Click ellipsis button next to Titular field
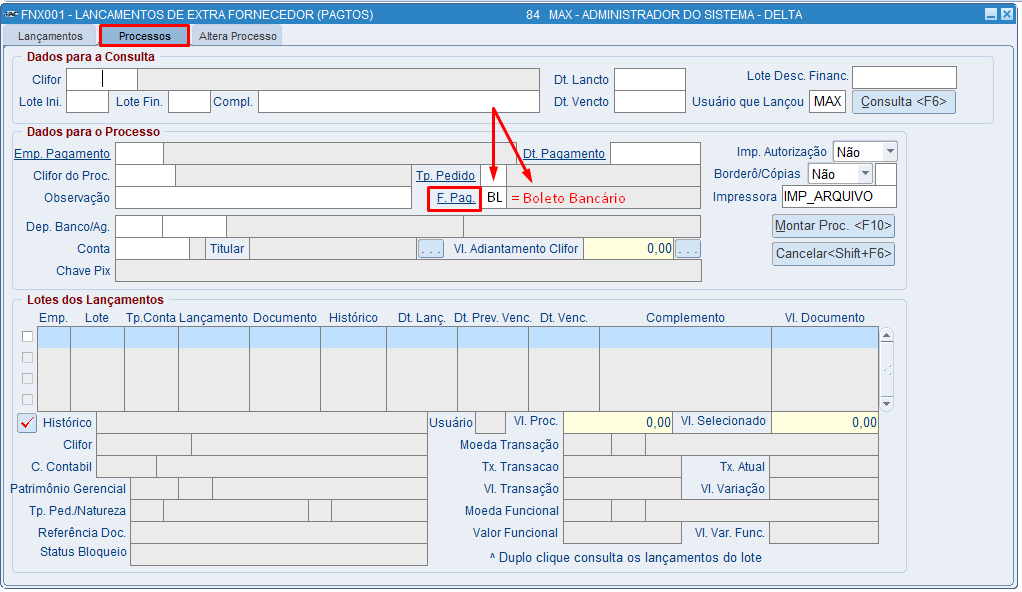The image size is (1022, 592). [431, 249]
